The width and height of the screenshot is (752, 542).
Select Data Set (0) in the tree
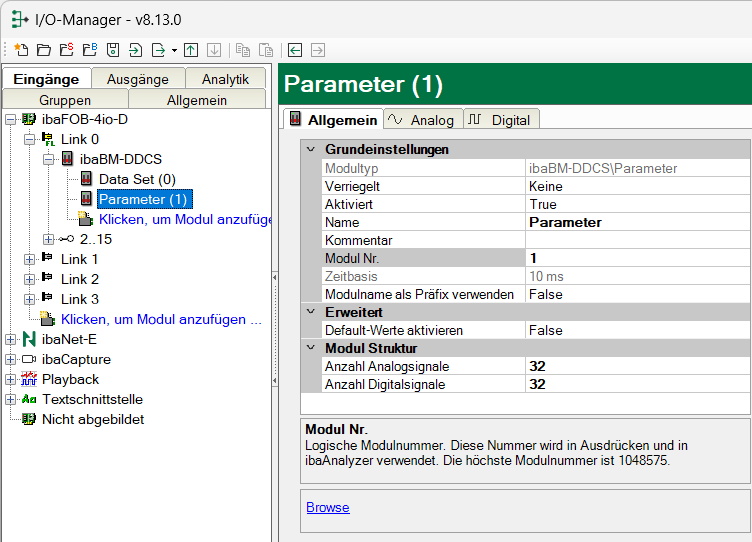click(137, 179)
